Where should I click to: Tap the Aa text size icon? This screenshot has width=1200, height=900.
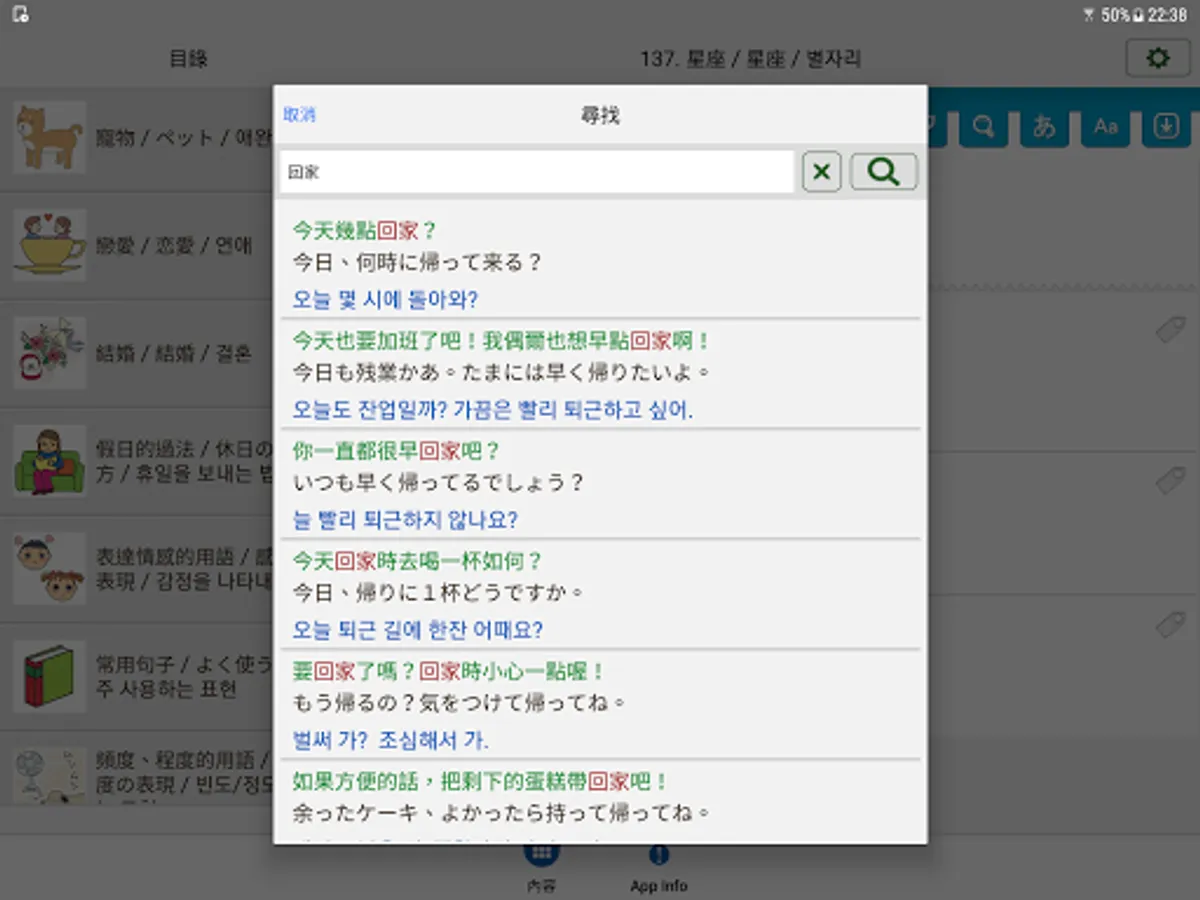(1105, 126)
